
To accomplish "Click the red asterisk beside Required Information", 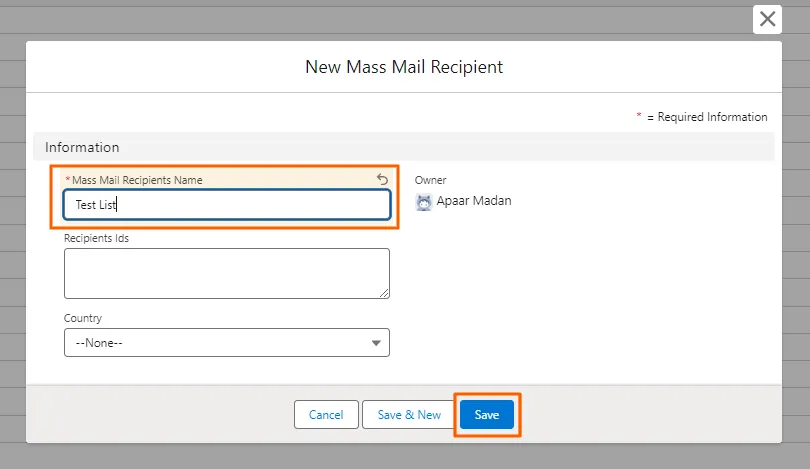I will [x=639, y=117].
